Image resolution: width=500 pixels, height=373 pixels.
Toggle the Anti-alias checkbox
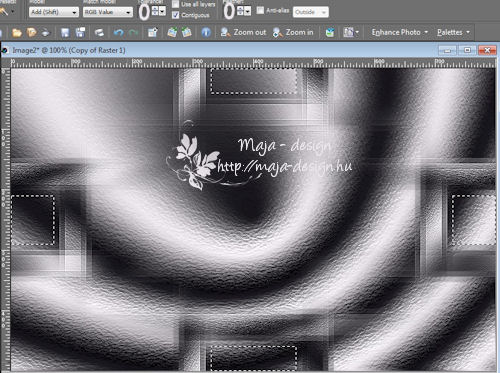(x=260, y=10)
